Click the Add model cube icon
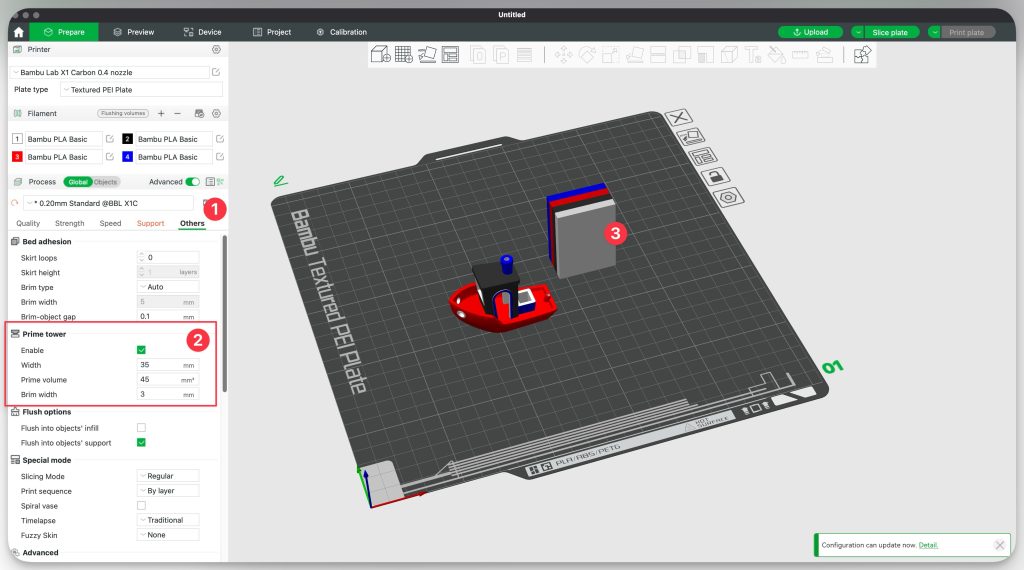The image size is (1024, 570). click(x=380, y=55)
